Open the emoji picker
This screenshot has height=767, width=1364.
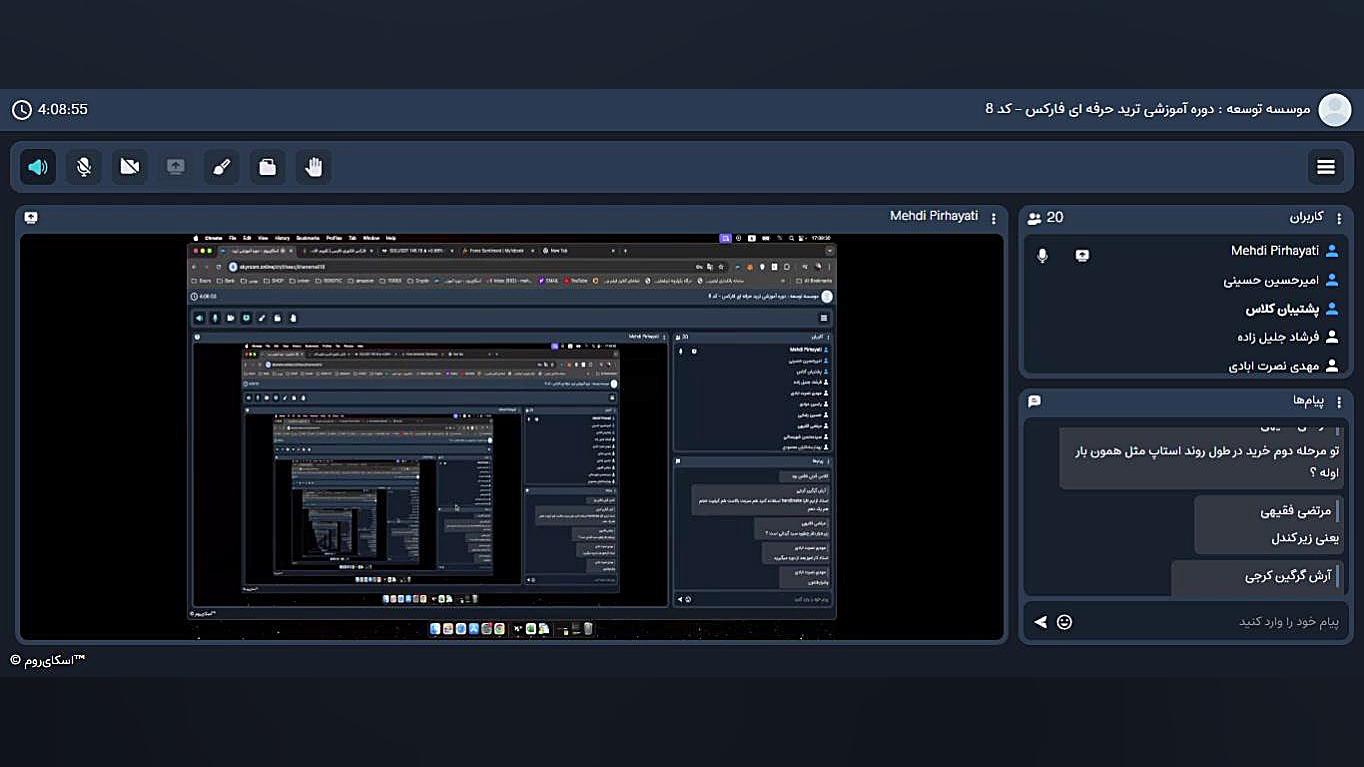pyautogui.click(x=1065, y=622)
